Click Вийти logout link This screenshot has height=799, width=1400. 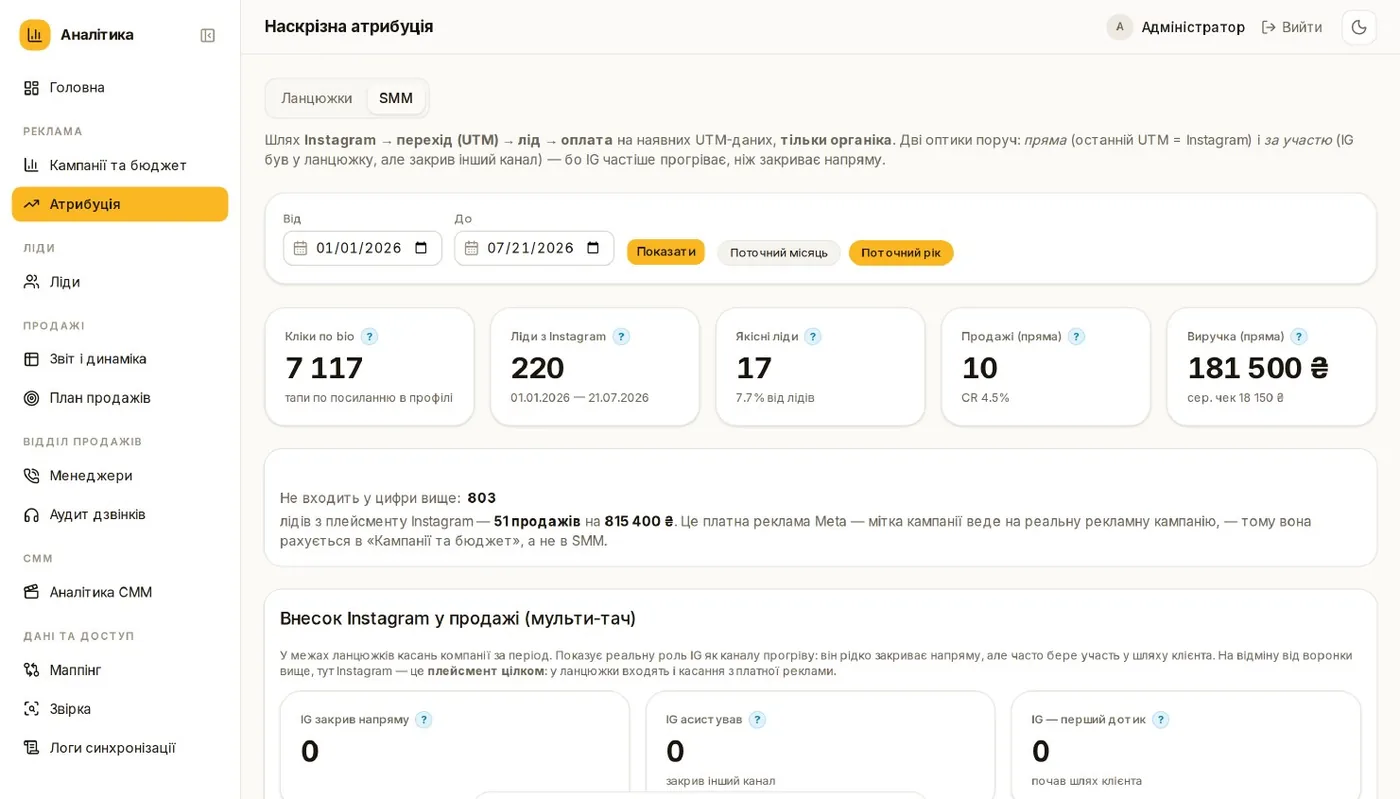pyautogui.click(x=1292, y=27)
